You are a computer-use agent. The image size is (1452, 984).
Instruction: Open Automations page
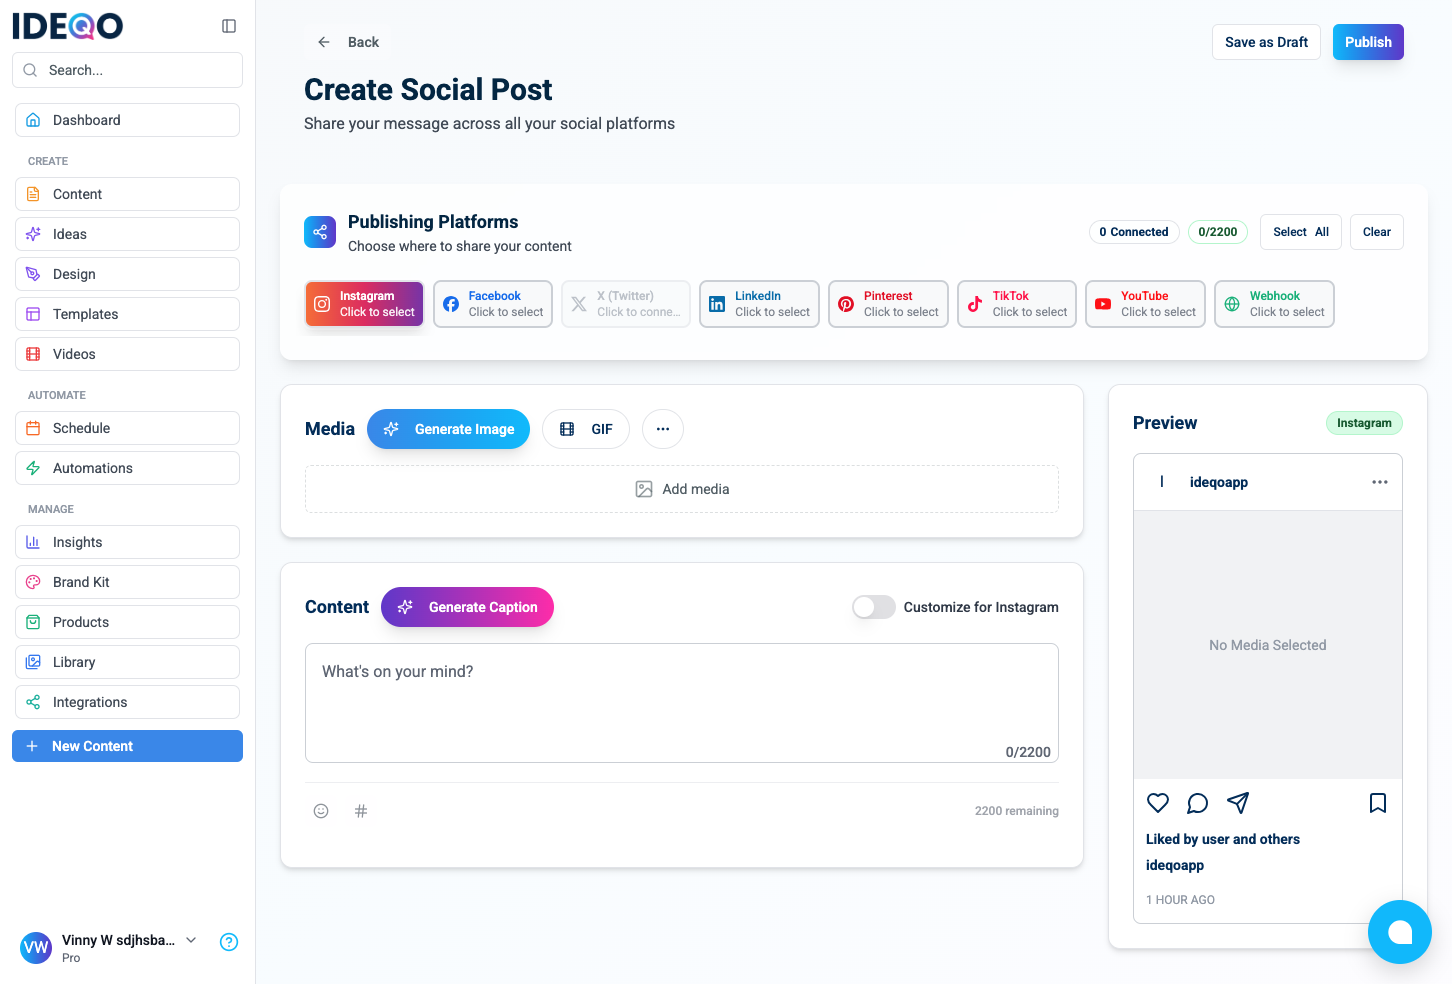[127, 468]
